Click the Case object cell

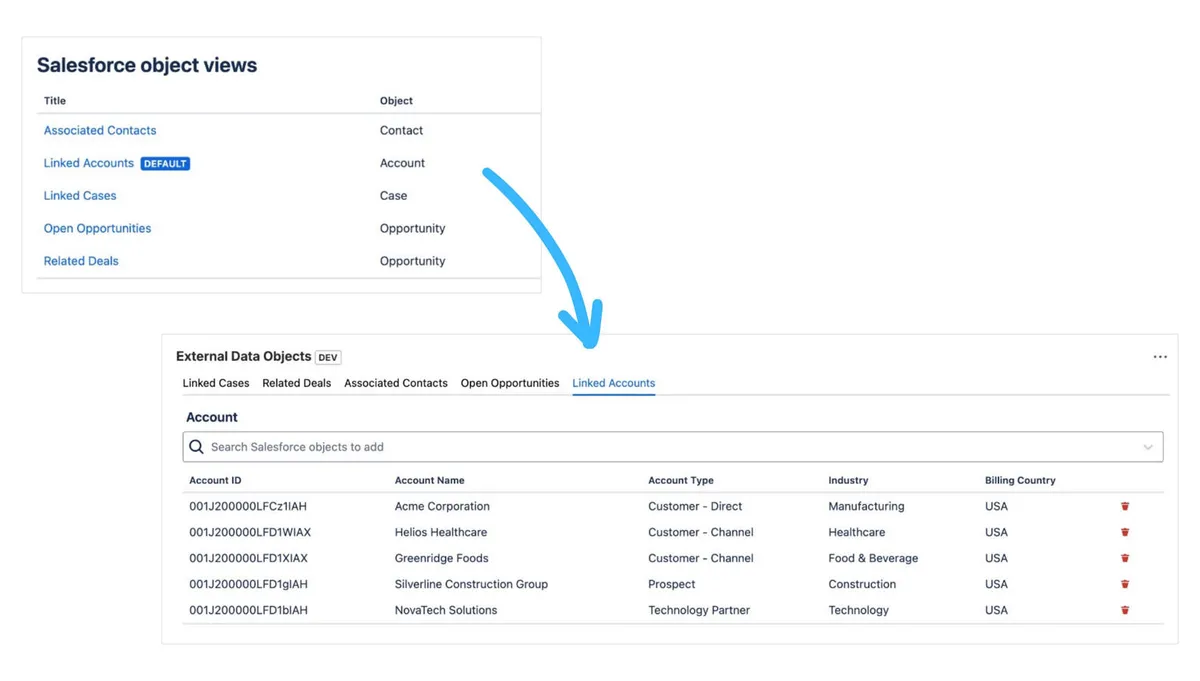[393, 196]
